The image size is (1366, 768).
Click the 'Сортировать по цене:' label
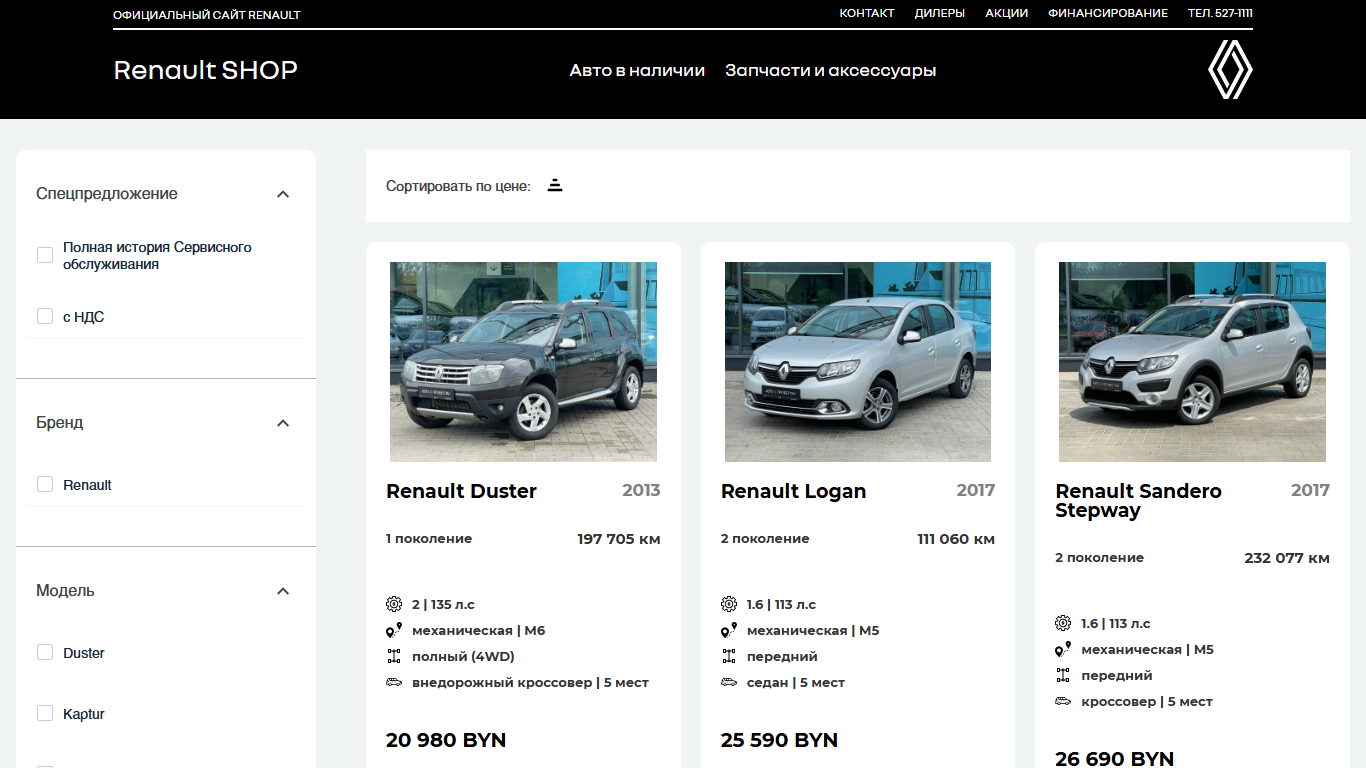coord(458,186)
